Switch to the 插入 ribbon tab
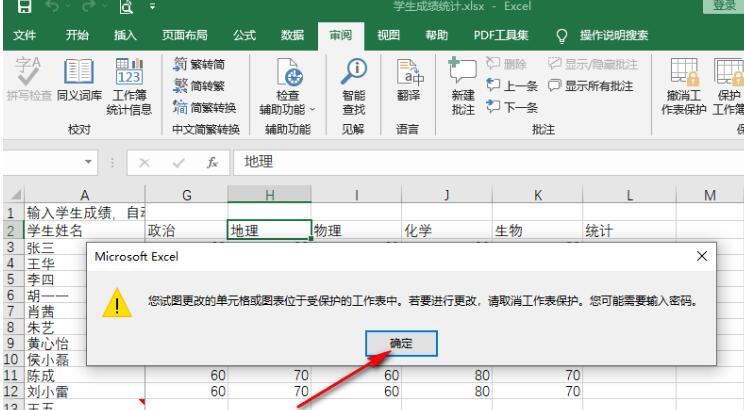The width and height of the screenshot is (744, 410). click(x=125, y=35)
